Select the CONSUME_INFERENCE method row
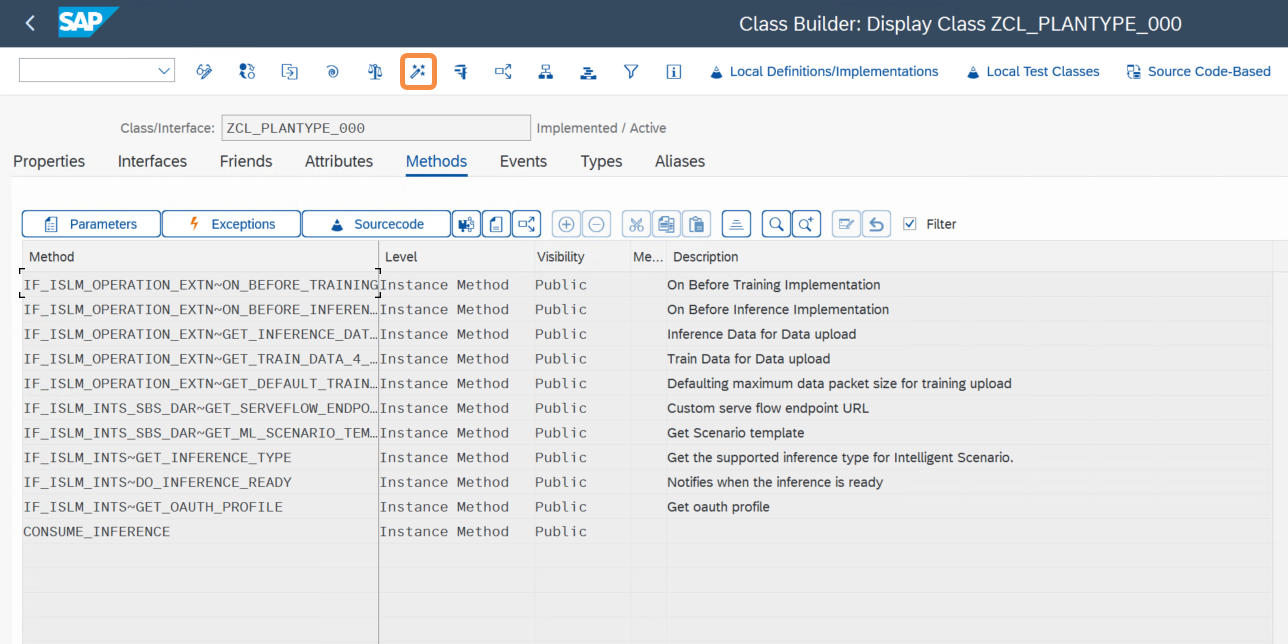The height and width of the screenshot is (644, 1288). 97,532
